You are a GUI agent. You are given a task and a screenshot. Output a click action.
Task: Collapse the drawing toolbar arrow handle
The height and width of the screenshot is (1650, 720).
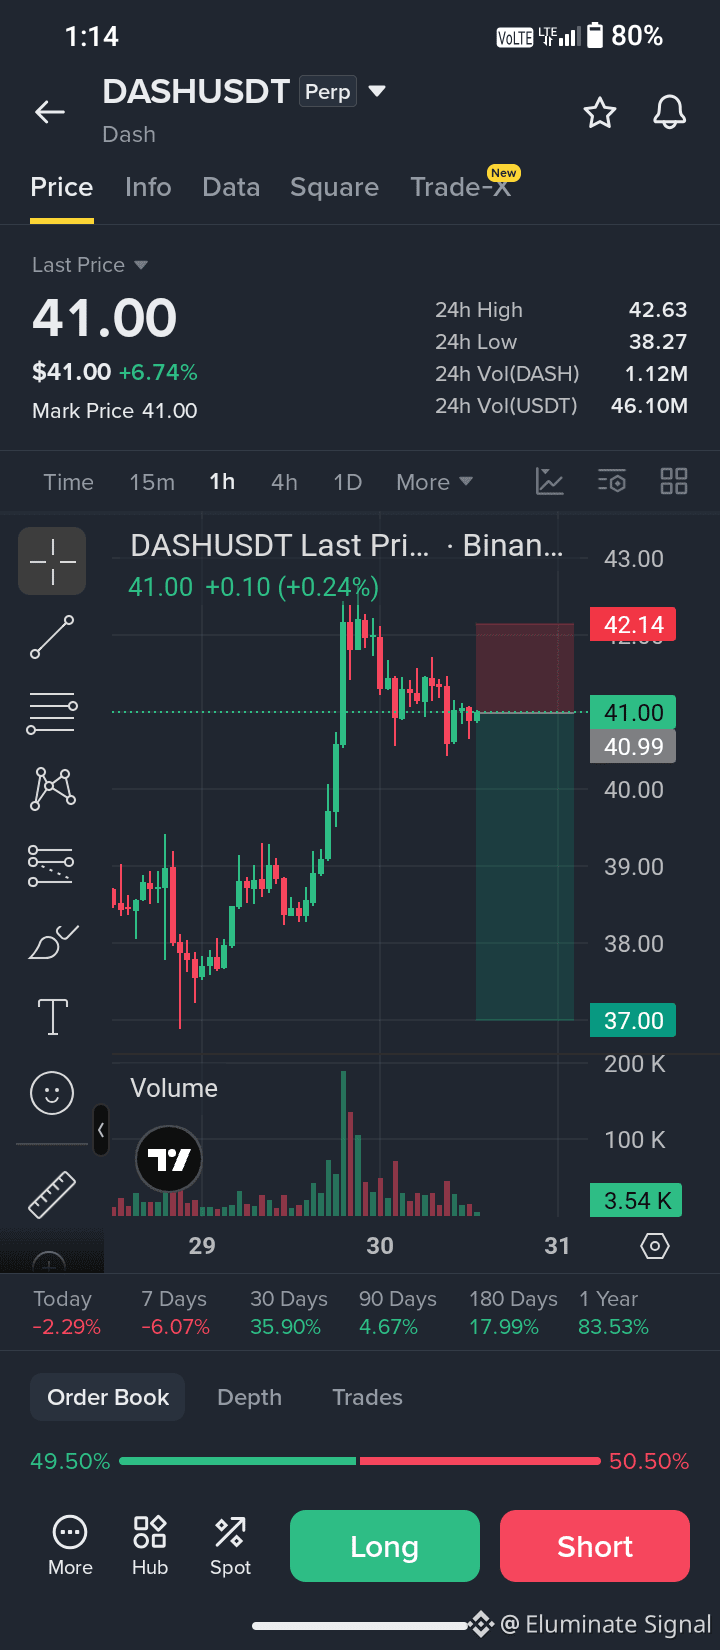(x=101, y=1130)
